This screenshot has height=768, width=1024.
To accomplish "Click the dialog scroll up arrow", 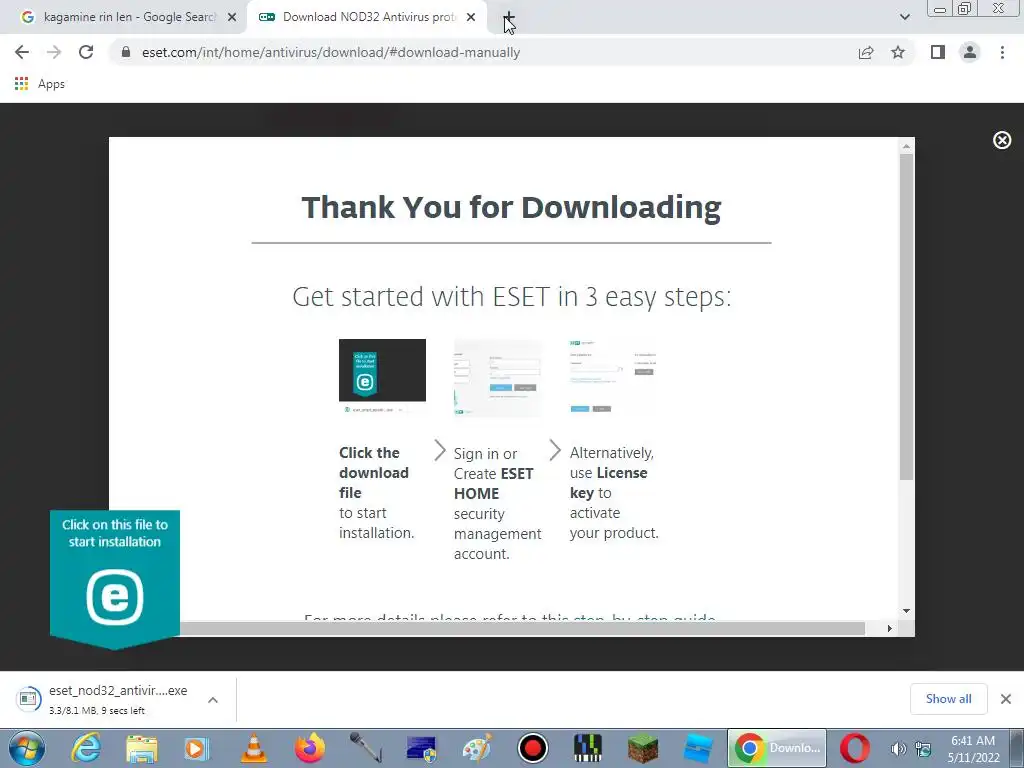I will pos(906,146).
